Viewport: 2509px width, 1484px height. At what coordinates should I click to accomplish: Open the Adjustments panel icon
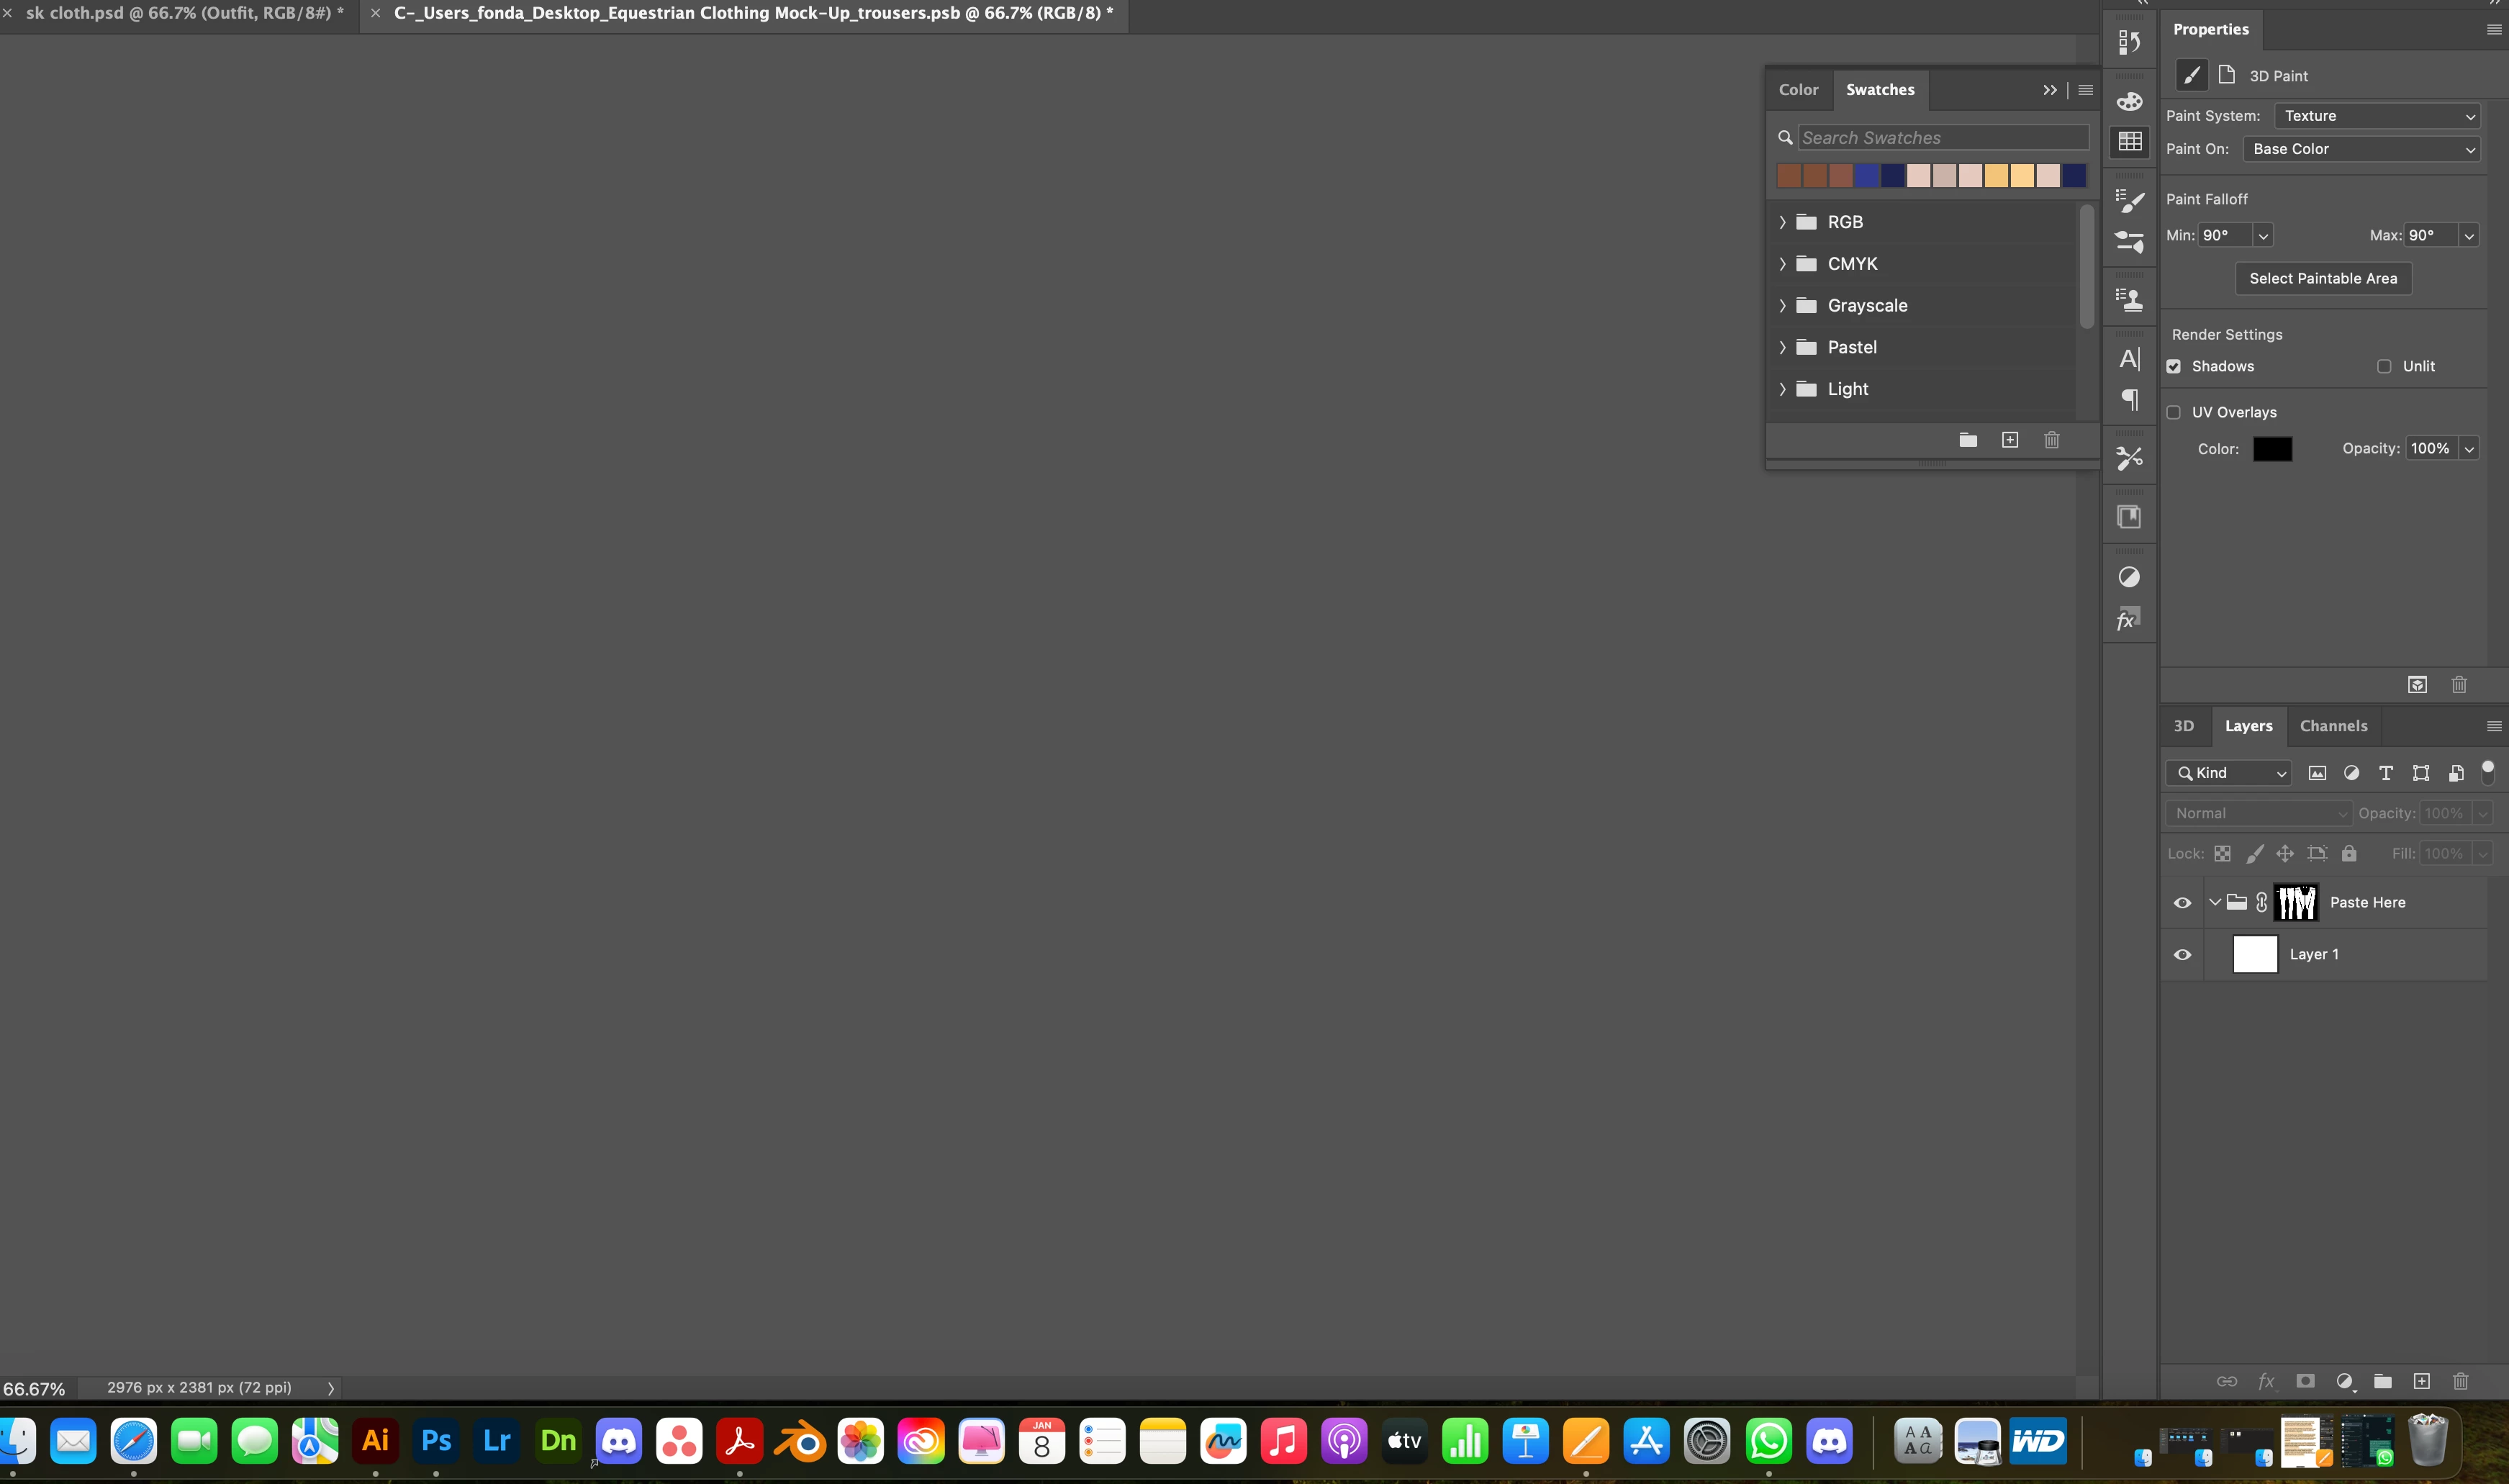coord(2129,577)
